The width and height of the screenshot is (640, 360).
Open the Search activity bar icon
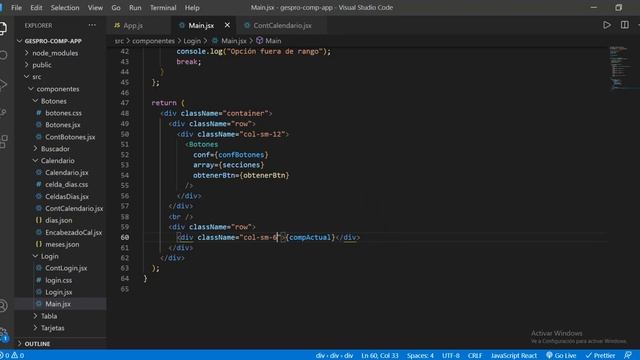[3, 55]
